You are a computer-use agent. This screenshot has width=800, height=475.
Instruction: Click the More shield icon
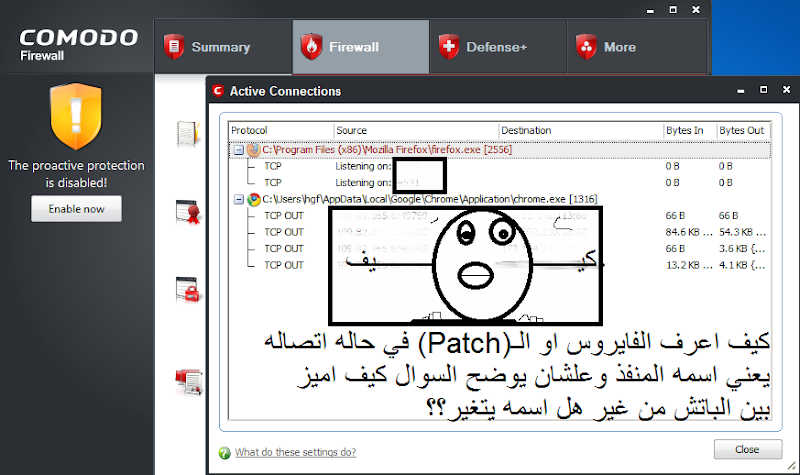(x=586, y=47)
